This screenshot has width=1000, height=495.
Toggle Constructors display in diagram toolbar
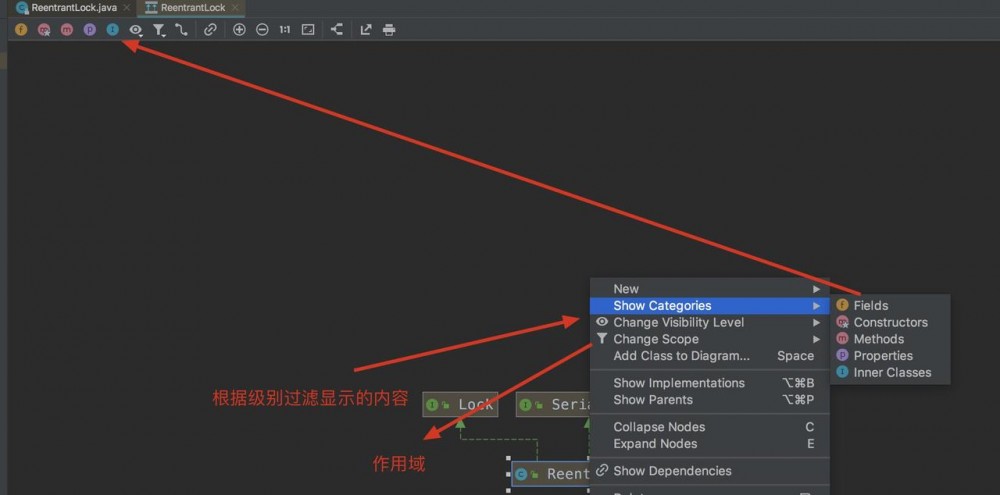[x=44, y=29]
